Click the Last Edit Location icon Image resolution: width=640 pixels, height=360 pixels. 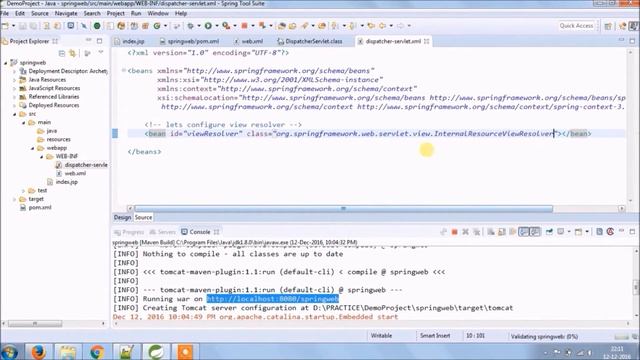371,26
